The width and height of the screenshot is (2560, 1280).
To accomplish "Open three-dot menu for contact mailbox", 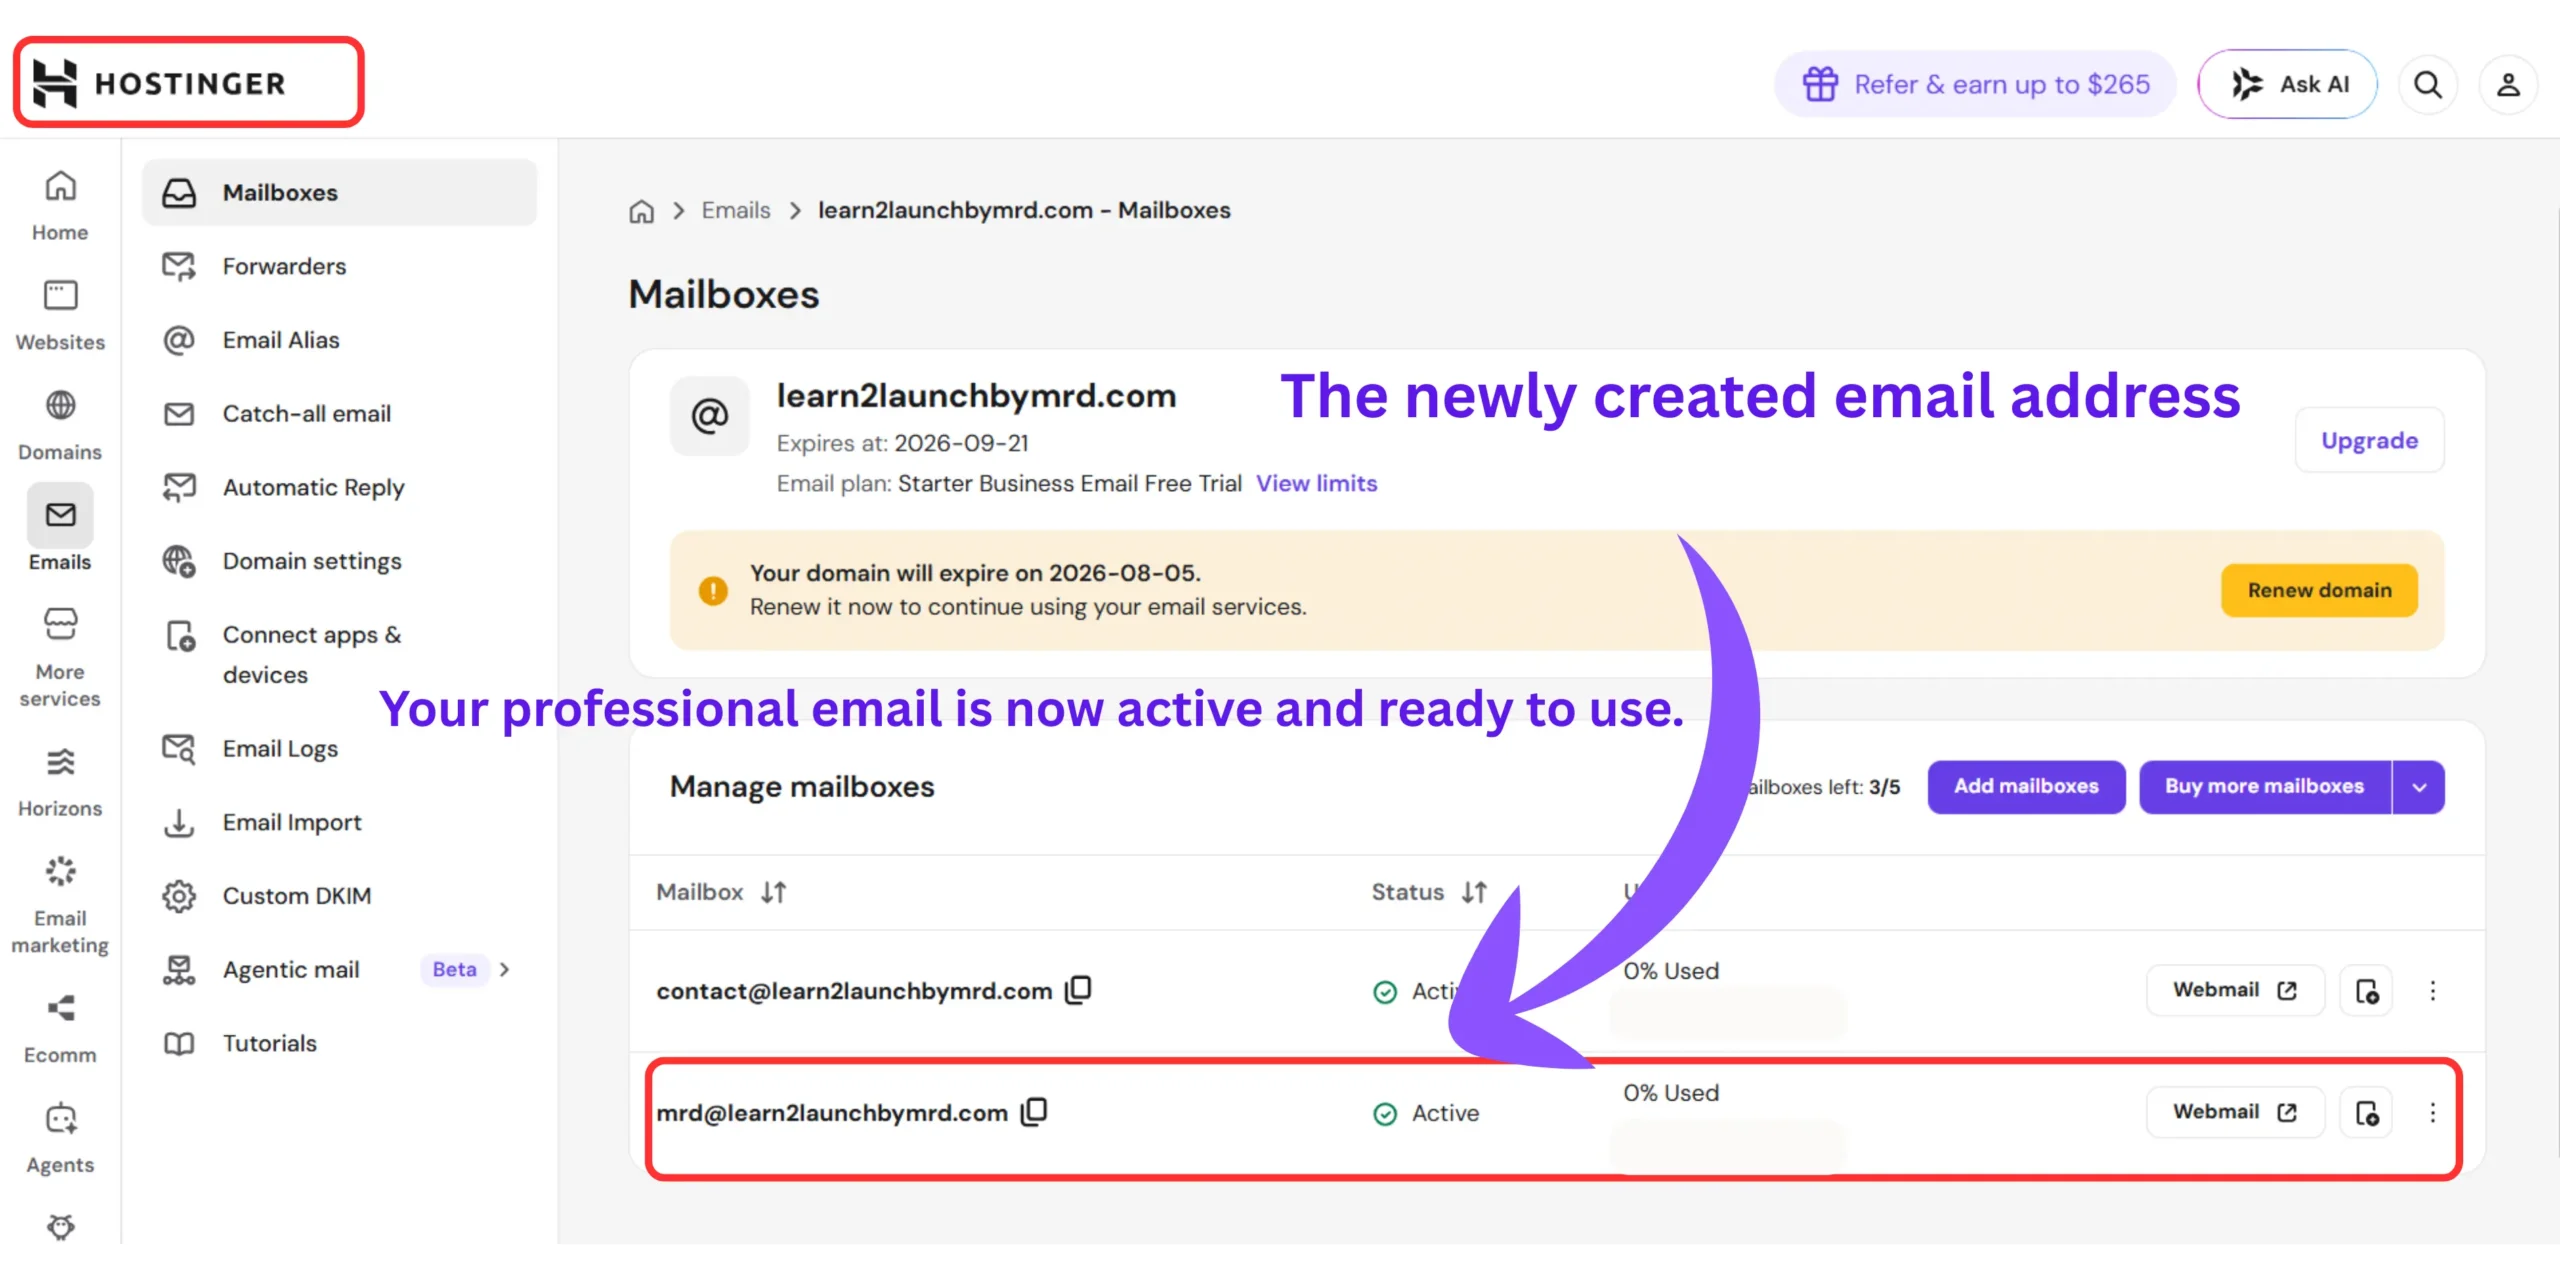I will (2433, 990).
